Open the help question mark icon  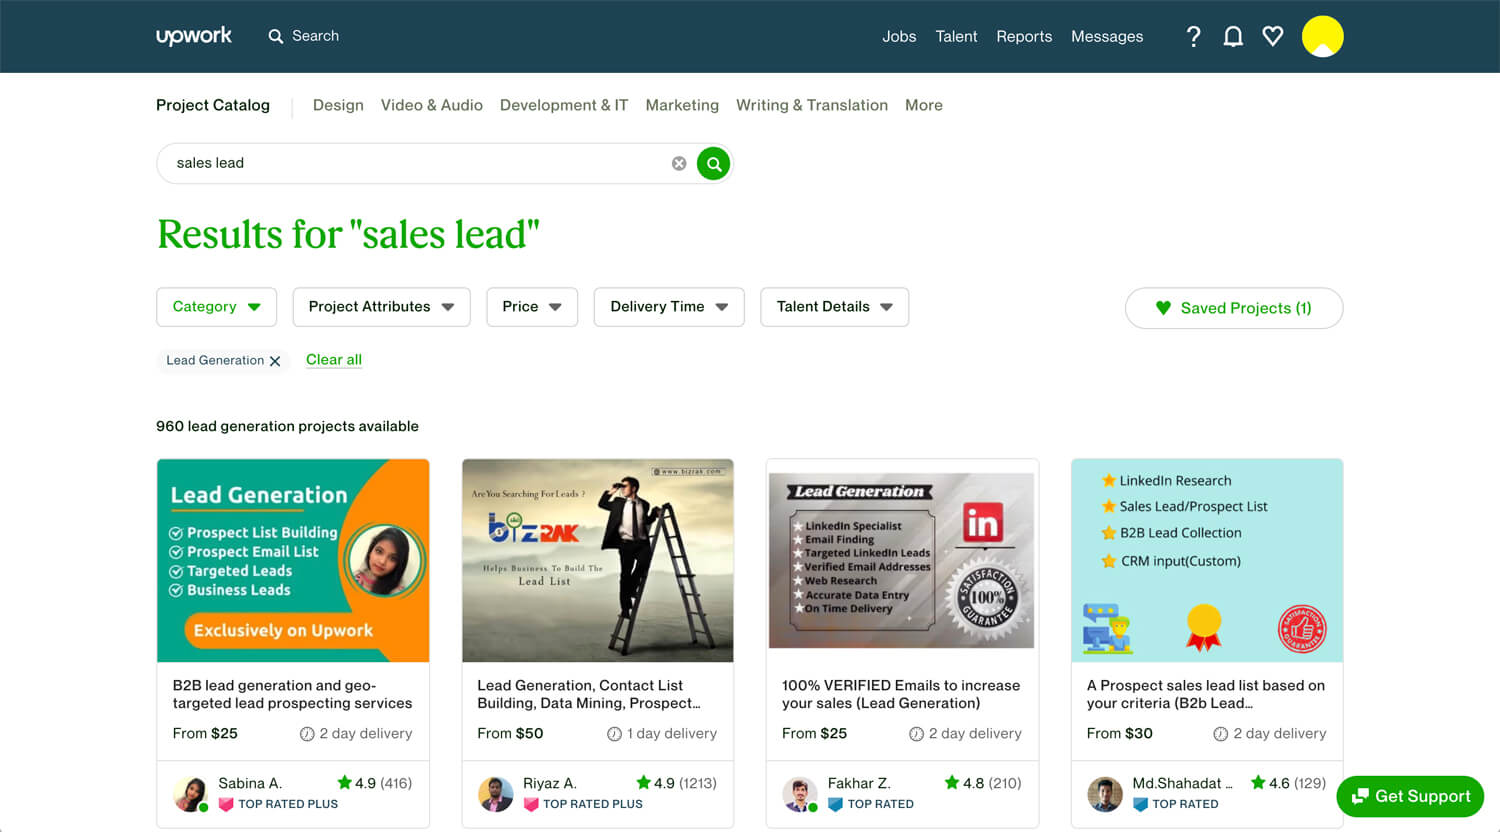(x=1193, y=36)
